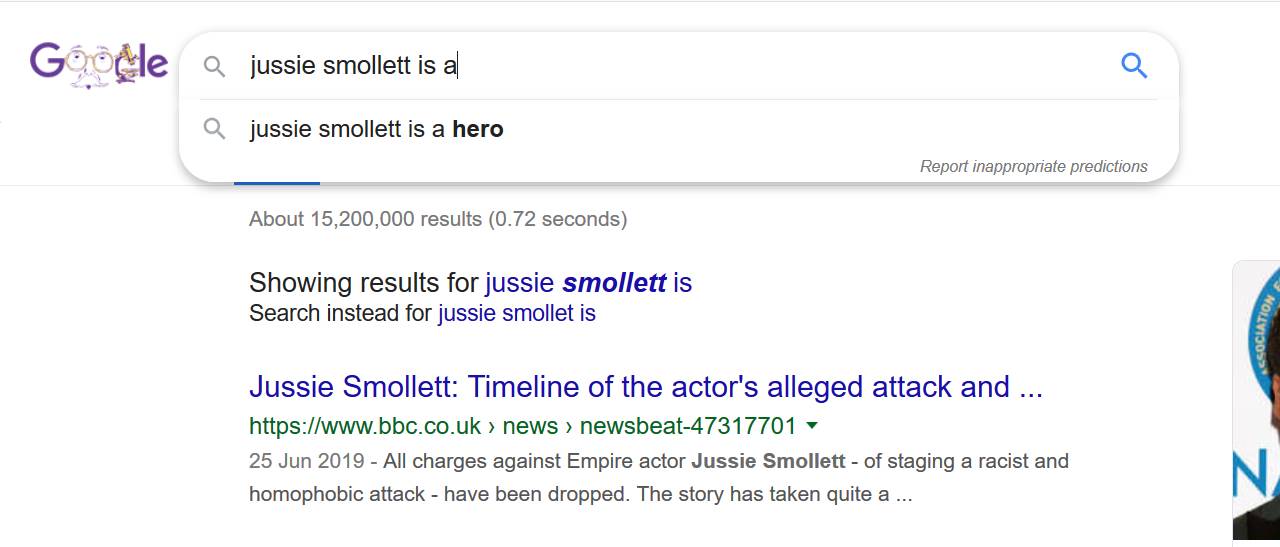
Task: Open corrected 'jussie smollett is' results link
Action: [x=588, y=283]
